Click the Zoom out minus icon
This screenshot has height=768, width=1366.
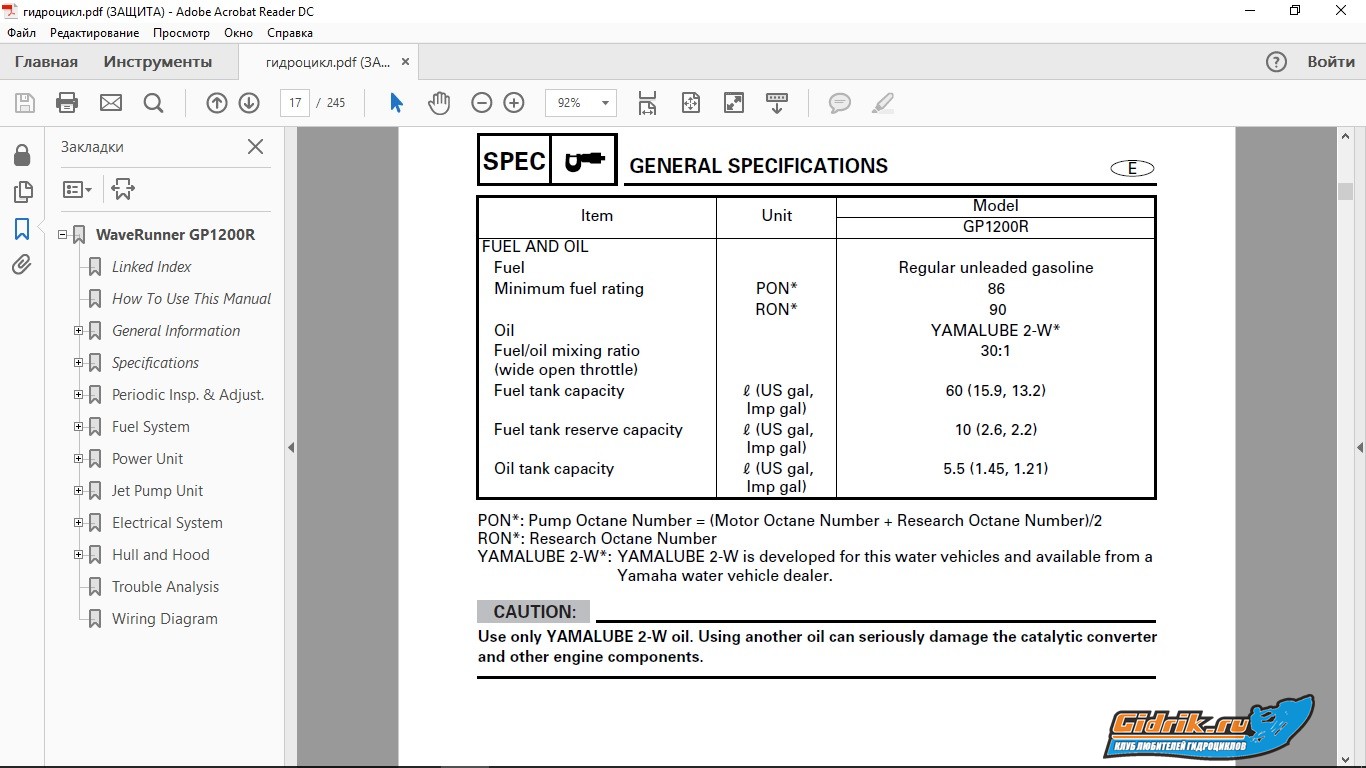tap(481, 103)
